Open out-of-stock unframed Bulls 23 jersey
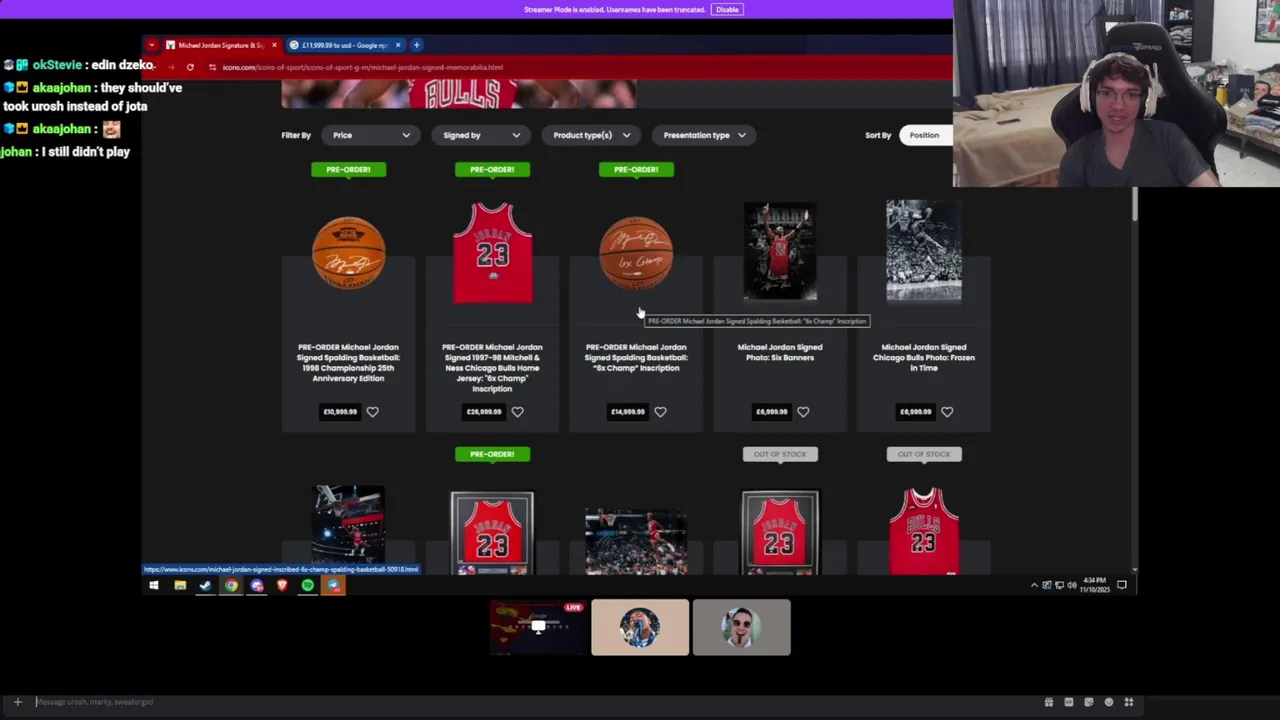This screenshot has width=1280, height=720. (x=924, y=531)
